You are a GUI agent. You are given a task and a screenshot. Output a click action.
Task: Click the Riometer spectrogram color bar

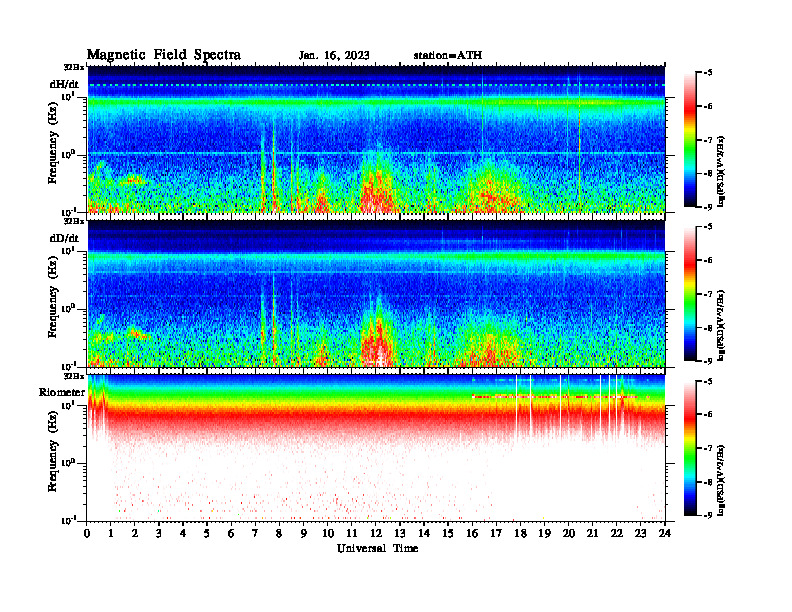click(690, 448)
